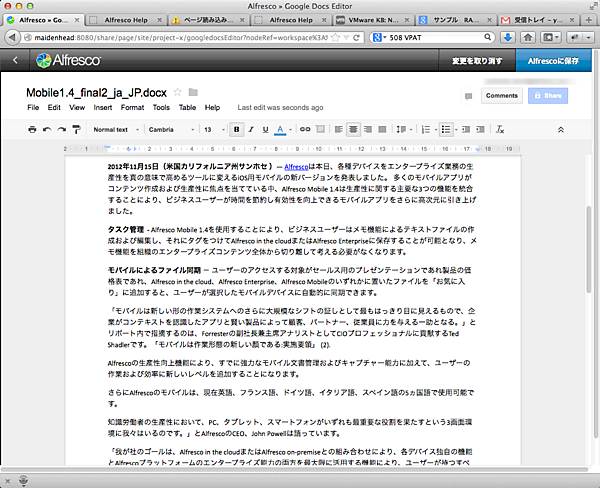This screenshot has width=600, height=488.
Task: Open the Normal text style dropdown
Action: tap(114, 129)
